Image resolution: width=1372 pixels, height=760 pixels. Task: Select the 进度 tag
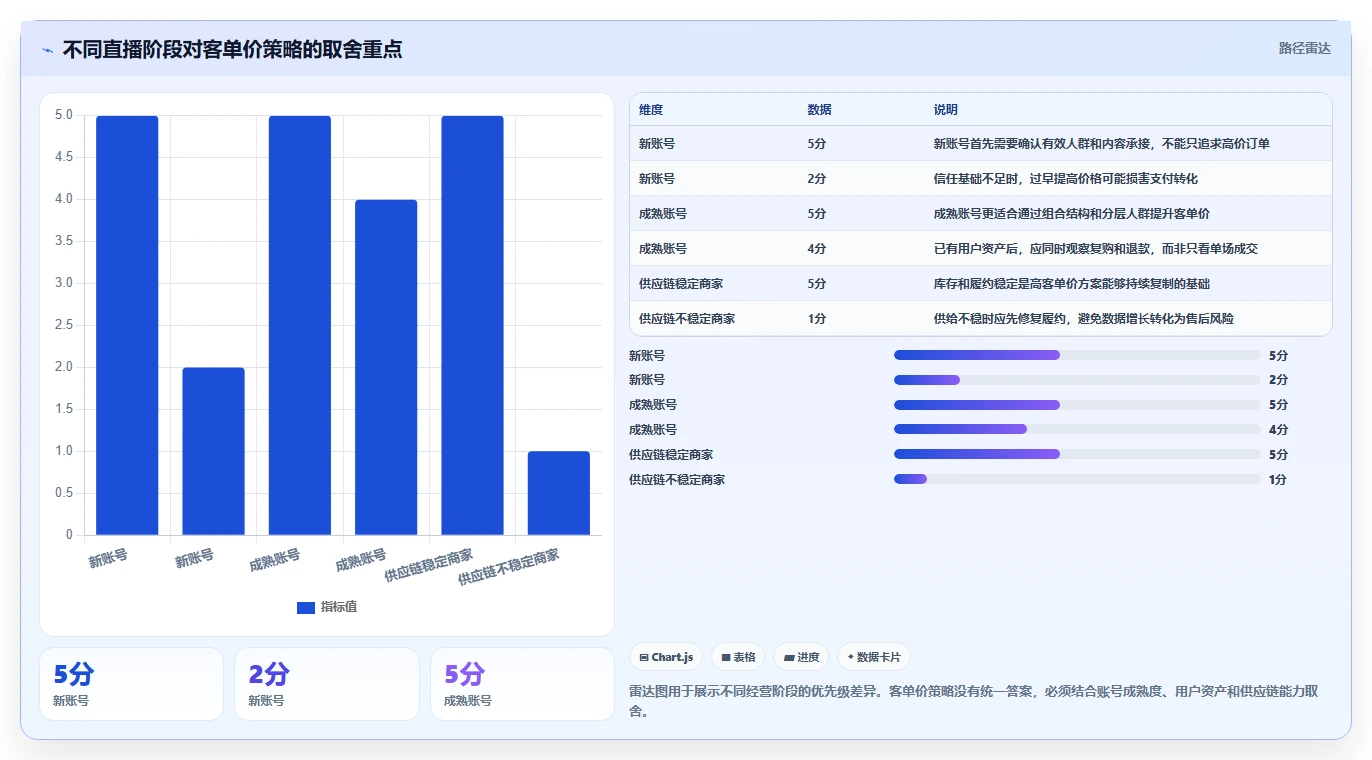coord(801,657)
